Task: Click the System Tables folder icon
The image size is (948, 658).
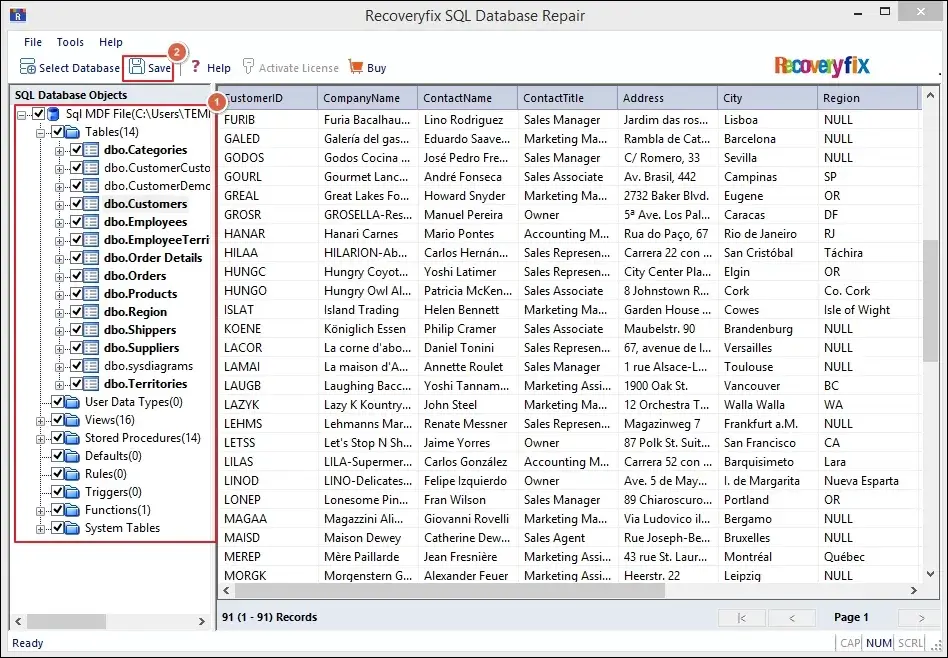Action: (73, 528)
